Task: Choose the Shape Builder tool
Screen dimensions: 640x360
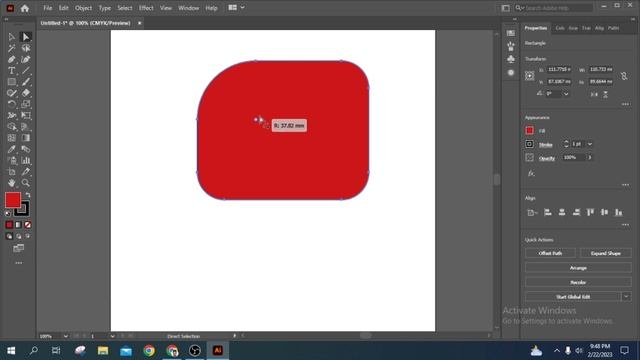Action: (11, 127)
